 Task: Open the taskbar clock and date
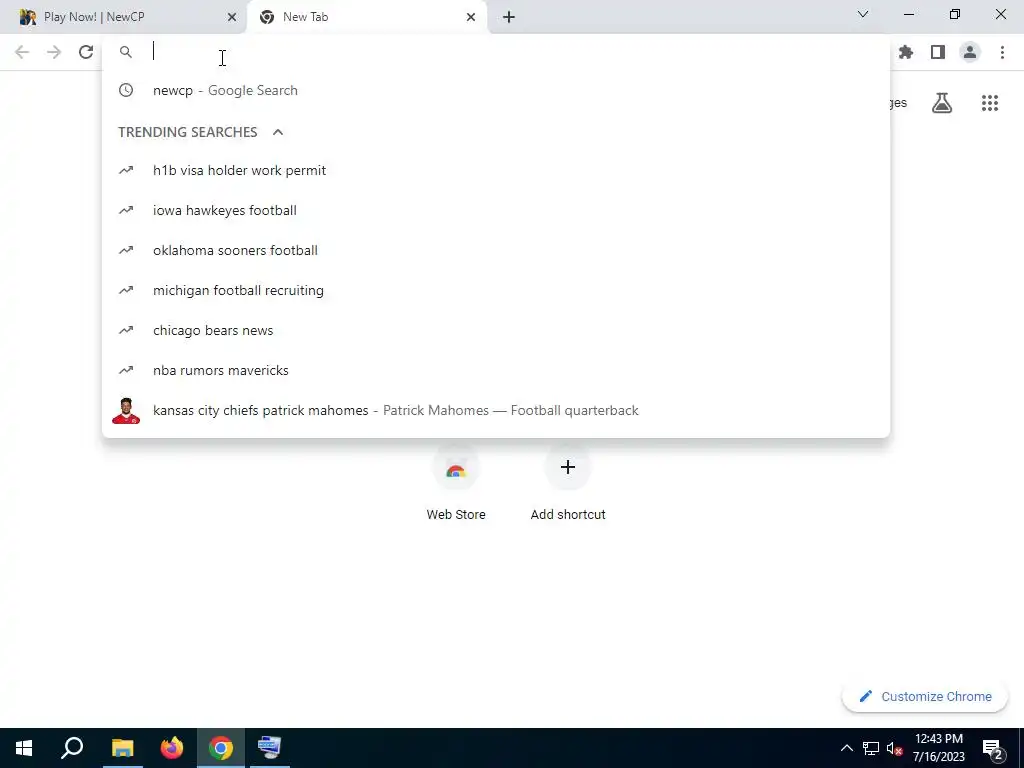point(938,748)
